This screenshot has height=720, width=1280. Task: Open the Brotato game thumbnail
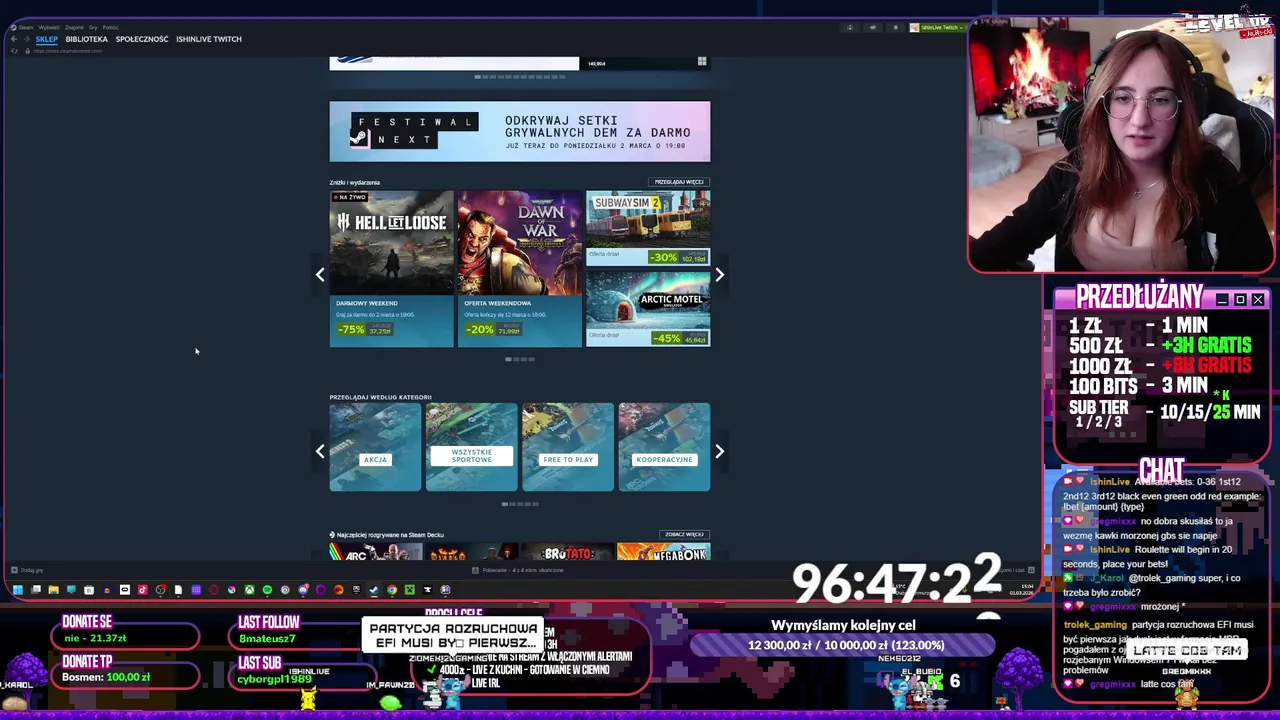pyautogui.click(x=568, y=551)
